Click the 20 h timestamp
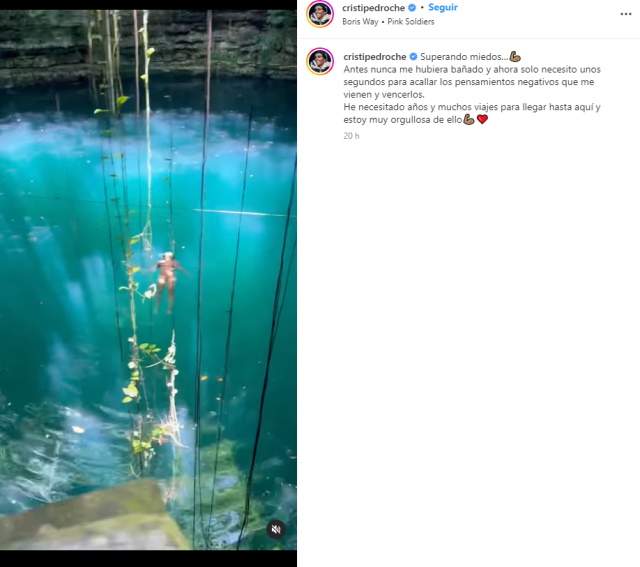The image size is (640, 567). tap(351, 136)
